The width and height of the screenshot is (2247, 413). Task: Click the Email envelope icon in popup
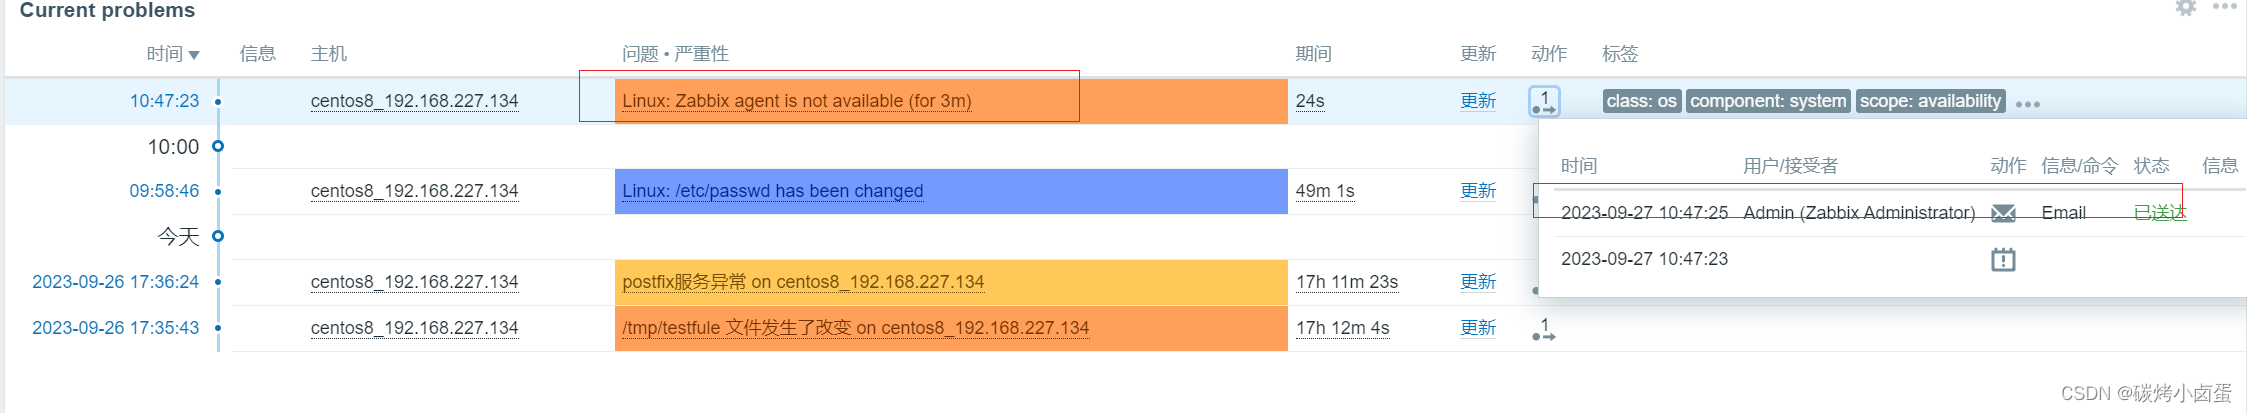[x=2003, y=213]
